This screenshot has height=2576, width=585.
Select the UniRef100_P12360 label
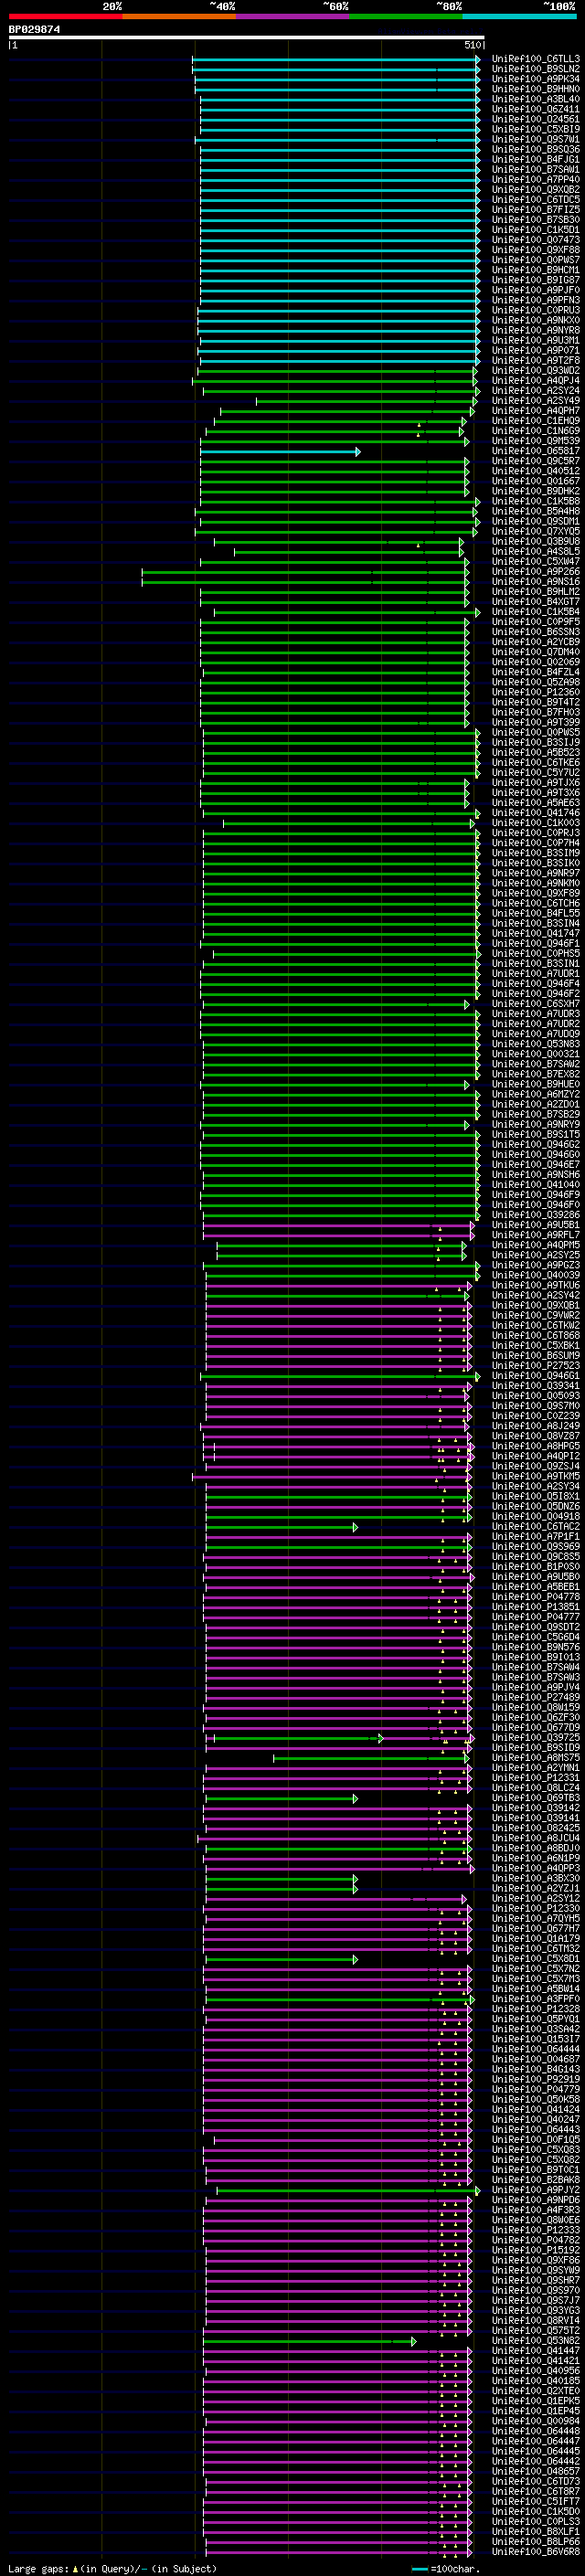tap(535, 692)
